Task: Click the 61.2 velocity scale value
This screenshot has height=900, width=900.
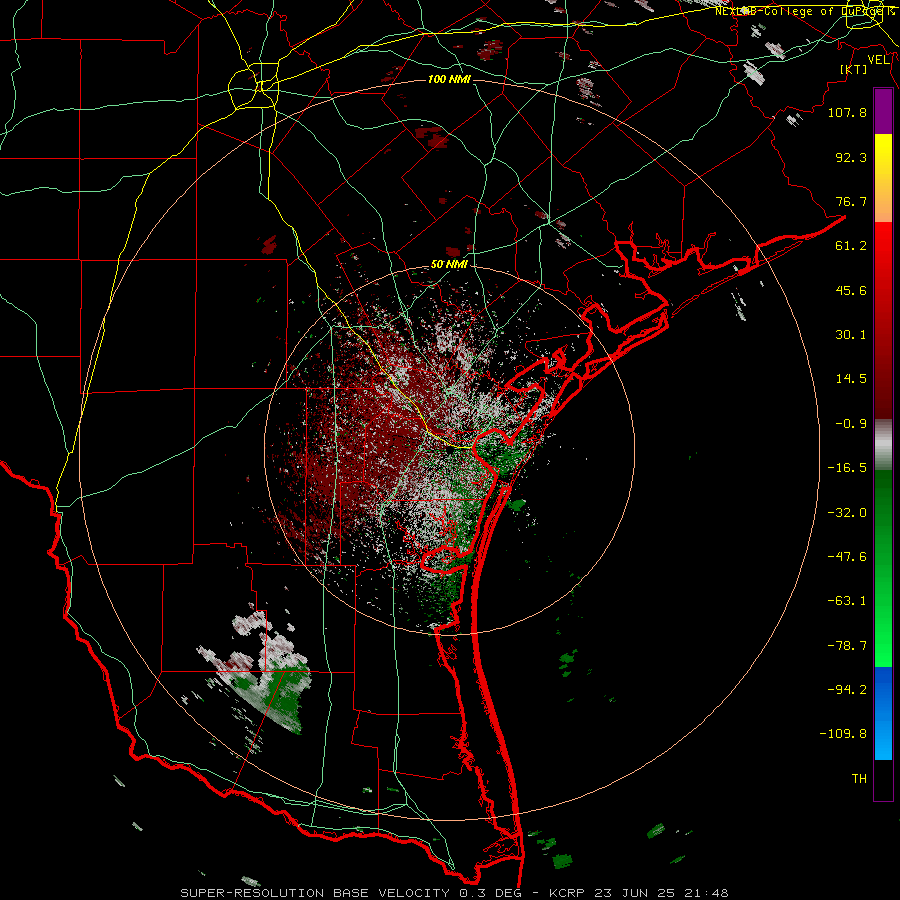Action: click(851, 246)
